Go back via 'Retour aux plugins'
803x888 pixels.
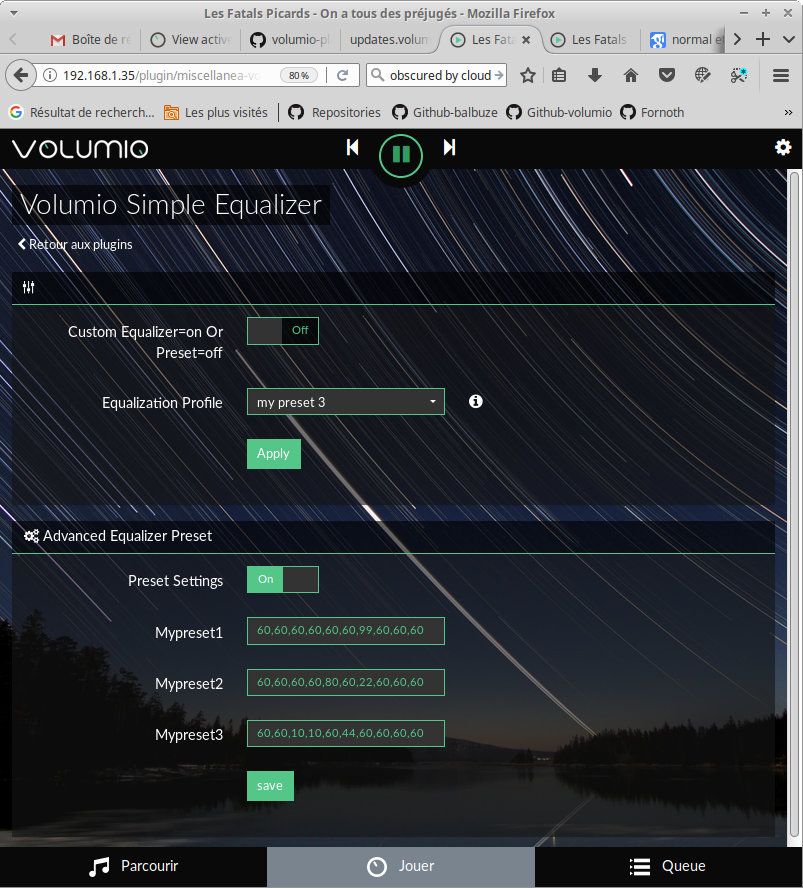75,244
